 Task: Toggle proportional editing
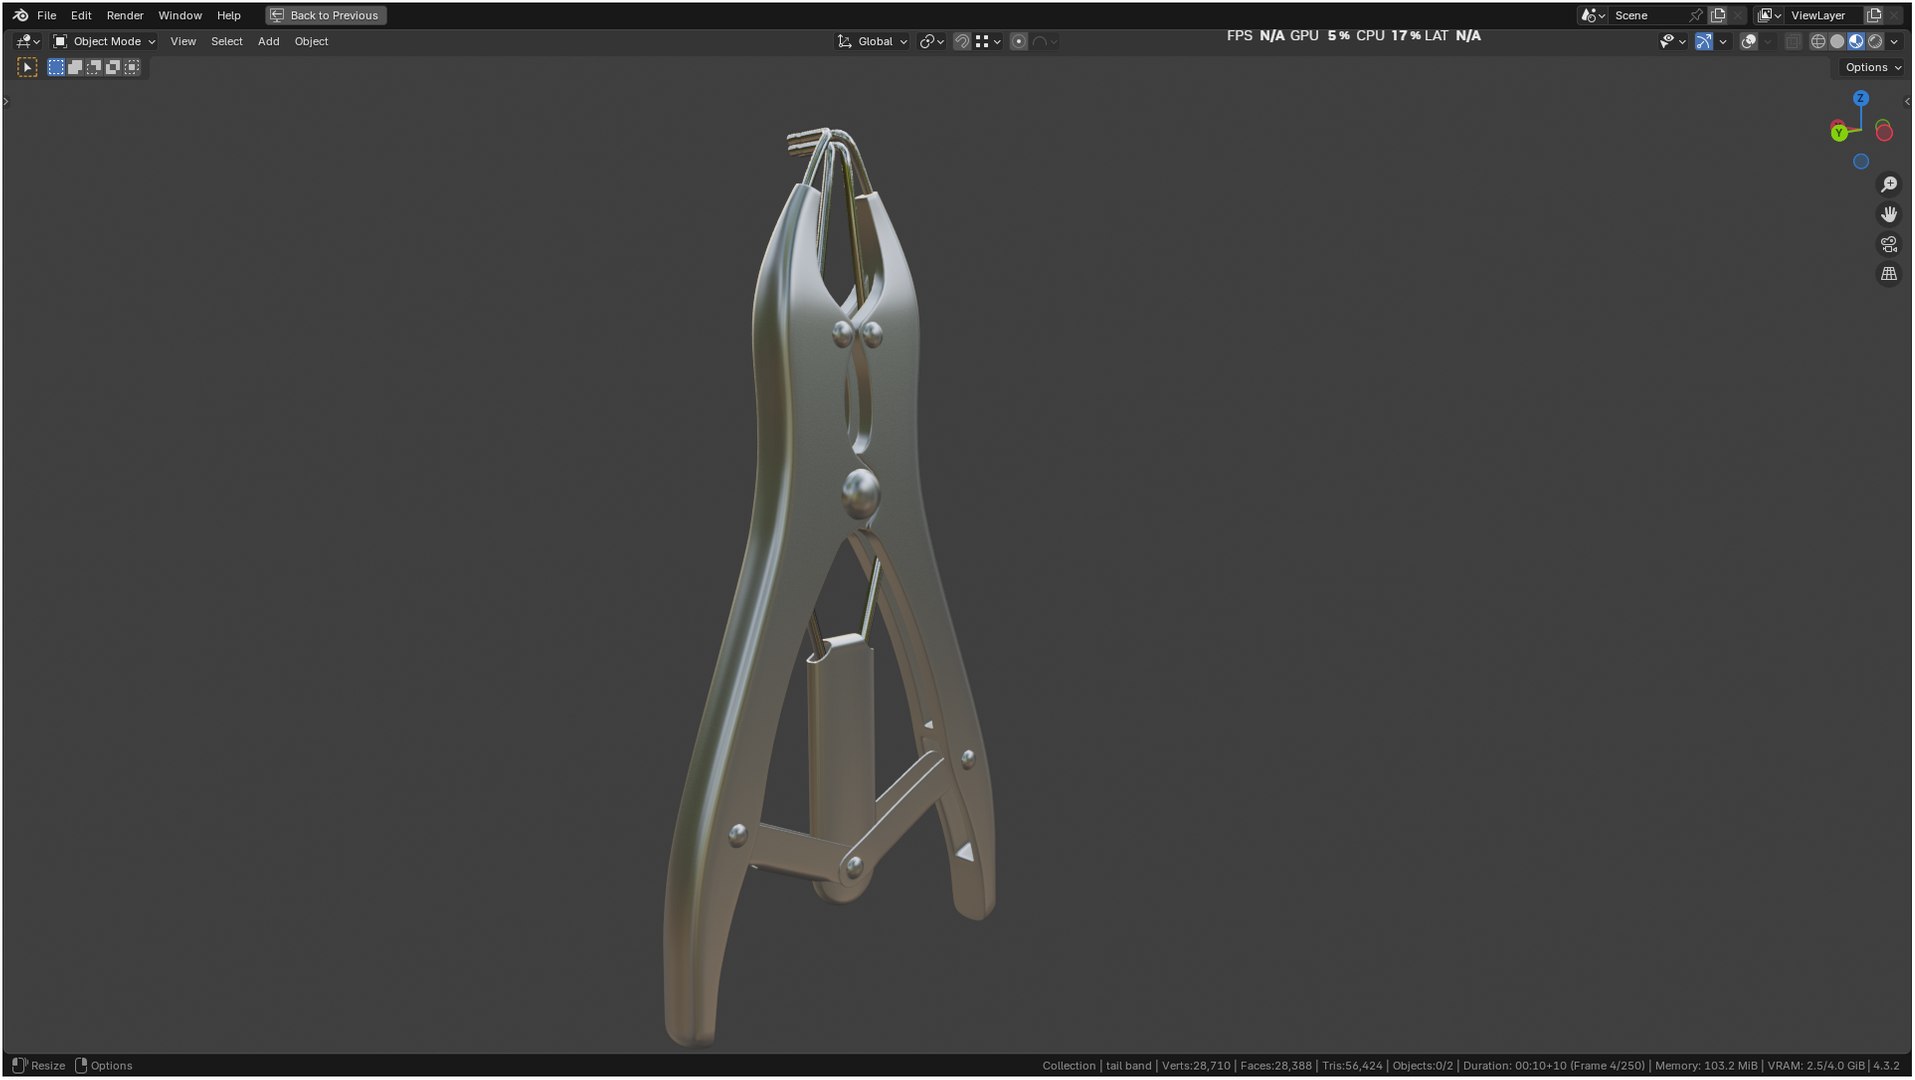[1018, 41]
